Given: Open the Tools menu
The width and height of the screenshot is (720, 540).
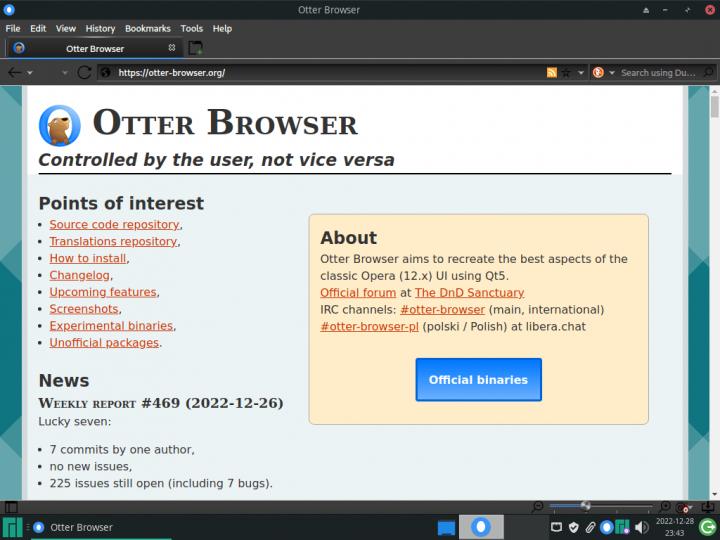Looking at the screenshot, I should click(x=191, y=29).
